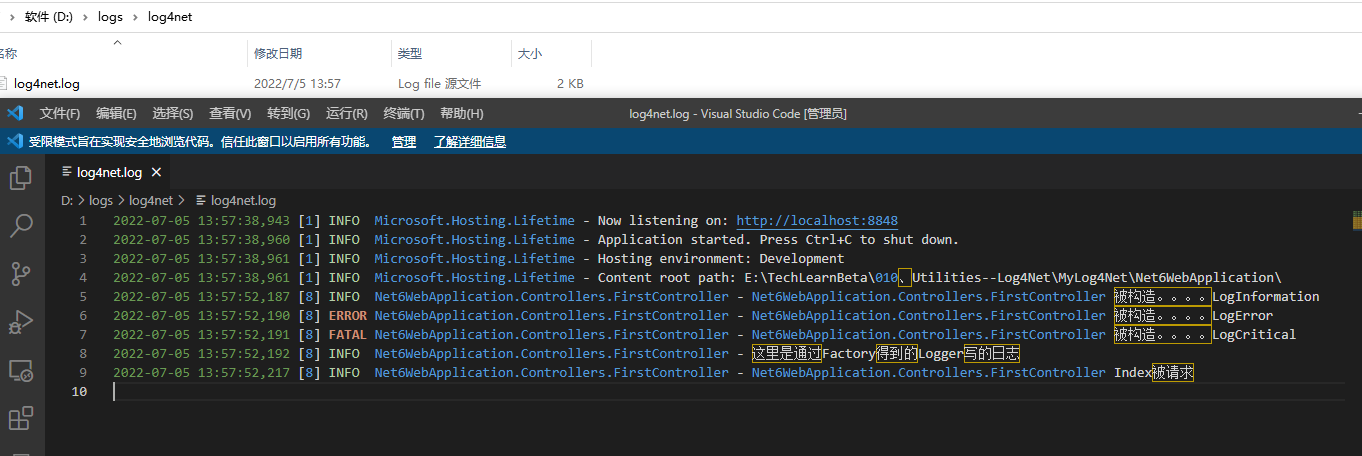Click the LogError text on line 6
This screenshot has width=1362, height=456.
click(x=1243, y=316)
